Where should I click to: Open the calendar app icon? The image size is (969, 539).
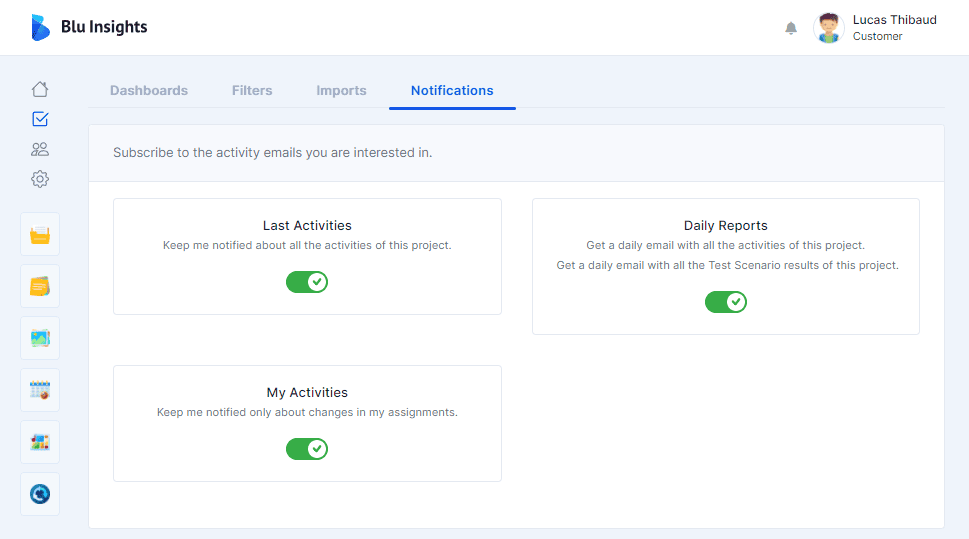coord(40,390)
